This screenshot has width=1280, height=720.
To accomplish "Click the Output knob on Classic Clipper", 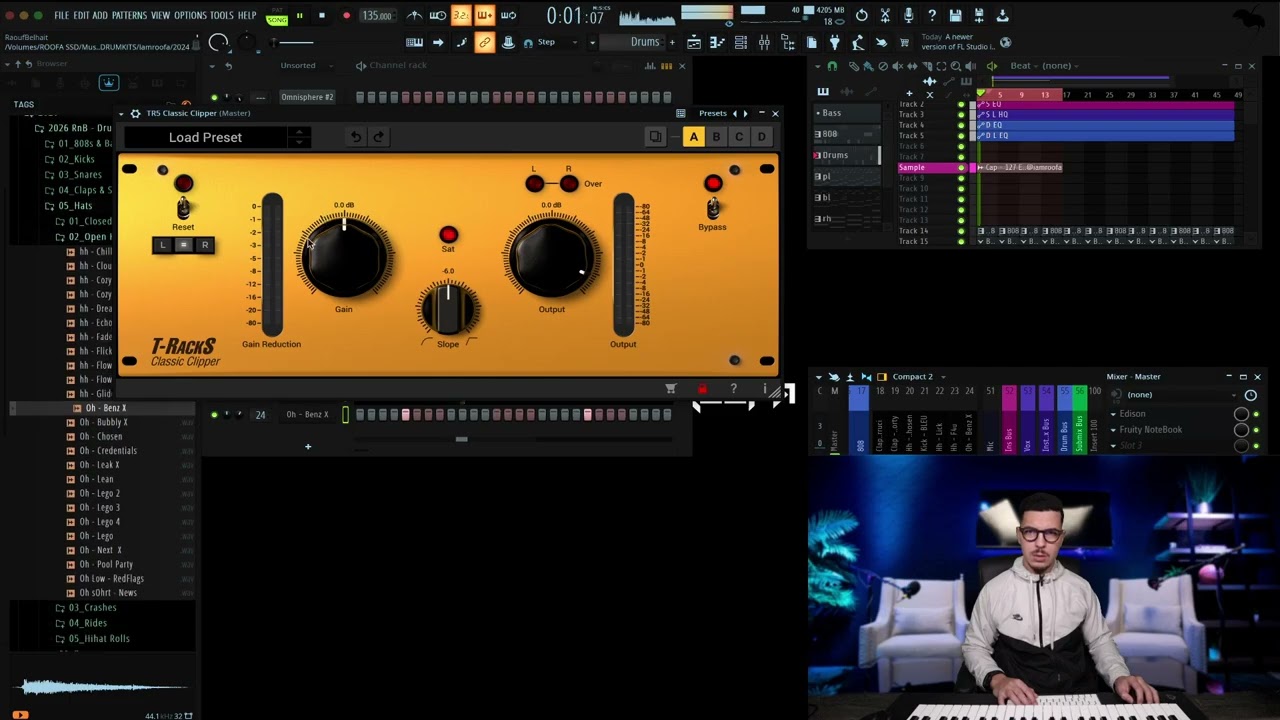I will click(x=552, y=256).
